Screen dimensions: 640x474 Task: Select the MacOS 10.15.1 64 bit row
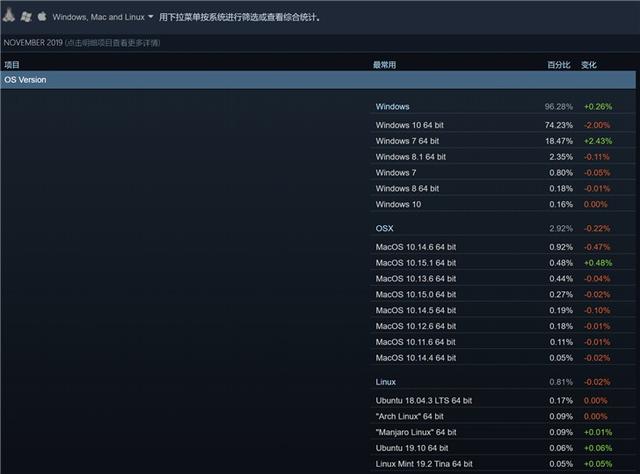pyautogui.click(x=503, y=263)
